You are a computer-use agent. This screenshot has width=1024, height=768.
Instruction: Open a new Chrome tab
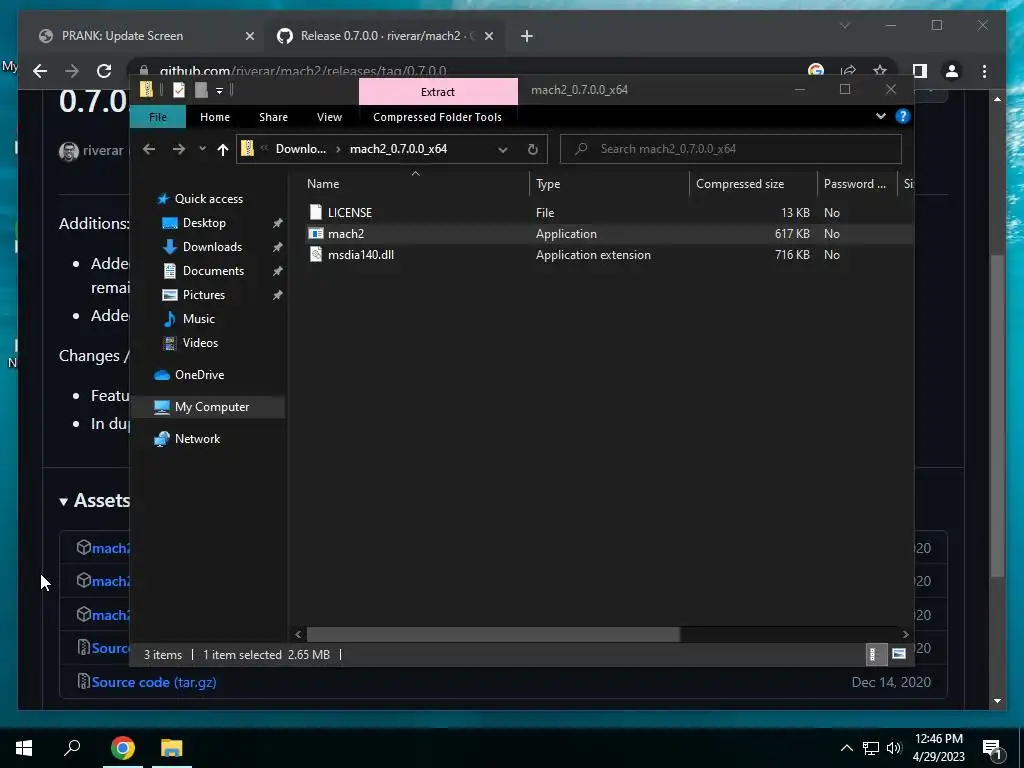tap(527, 36)
